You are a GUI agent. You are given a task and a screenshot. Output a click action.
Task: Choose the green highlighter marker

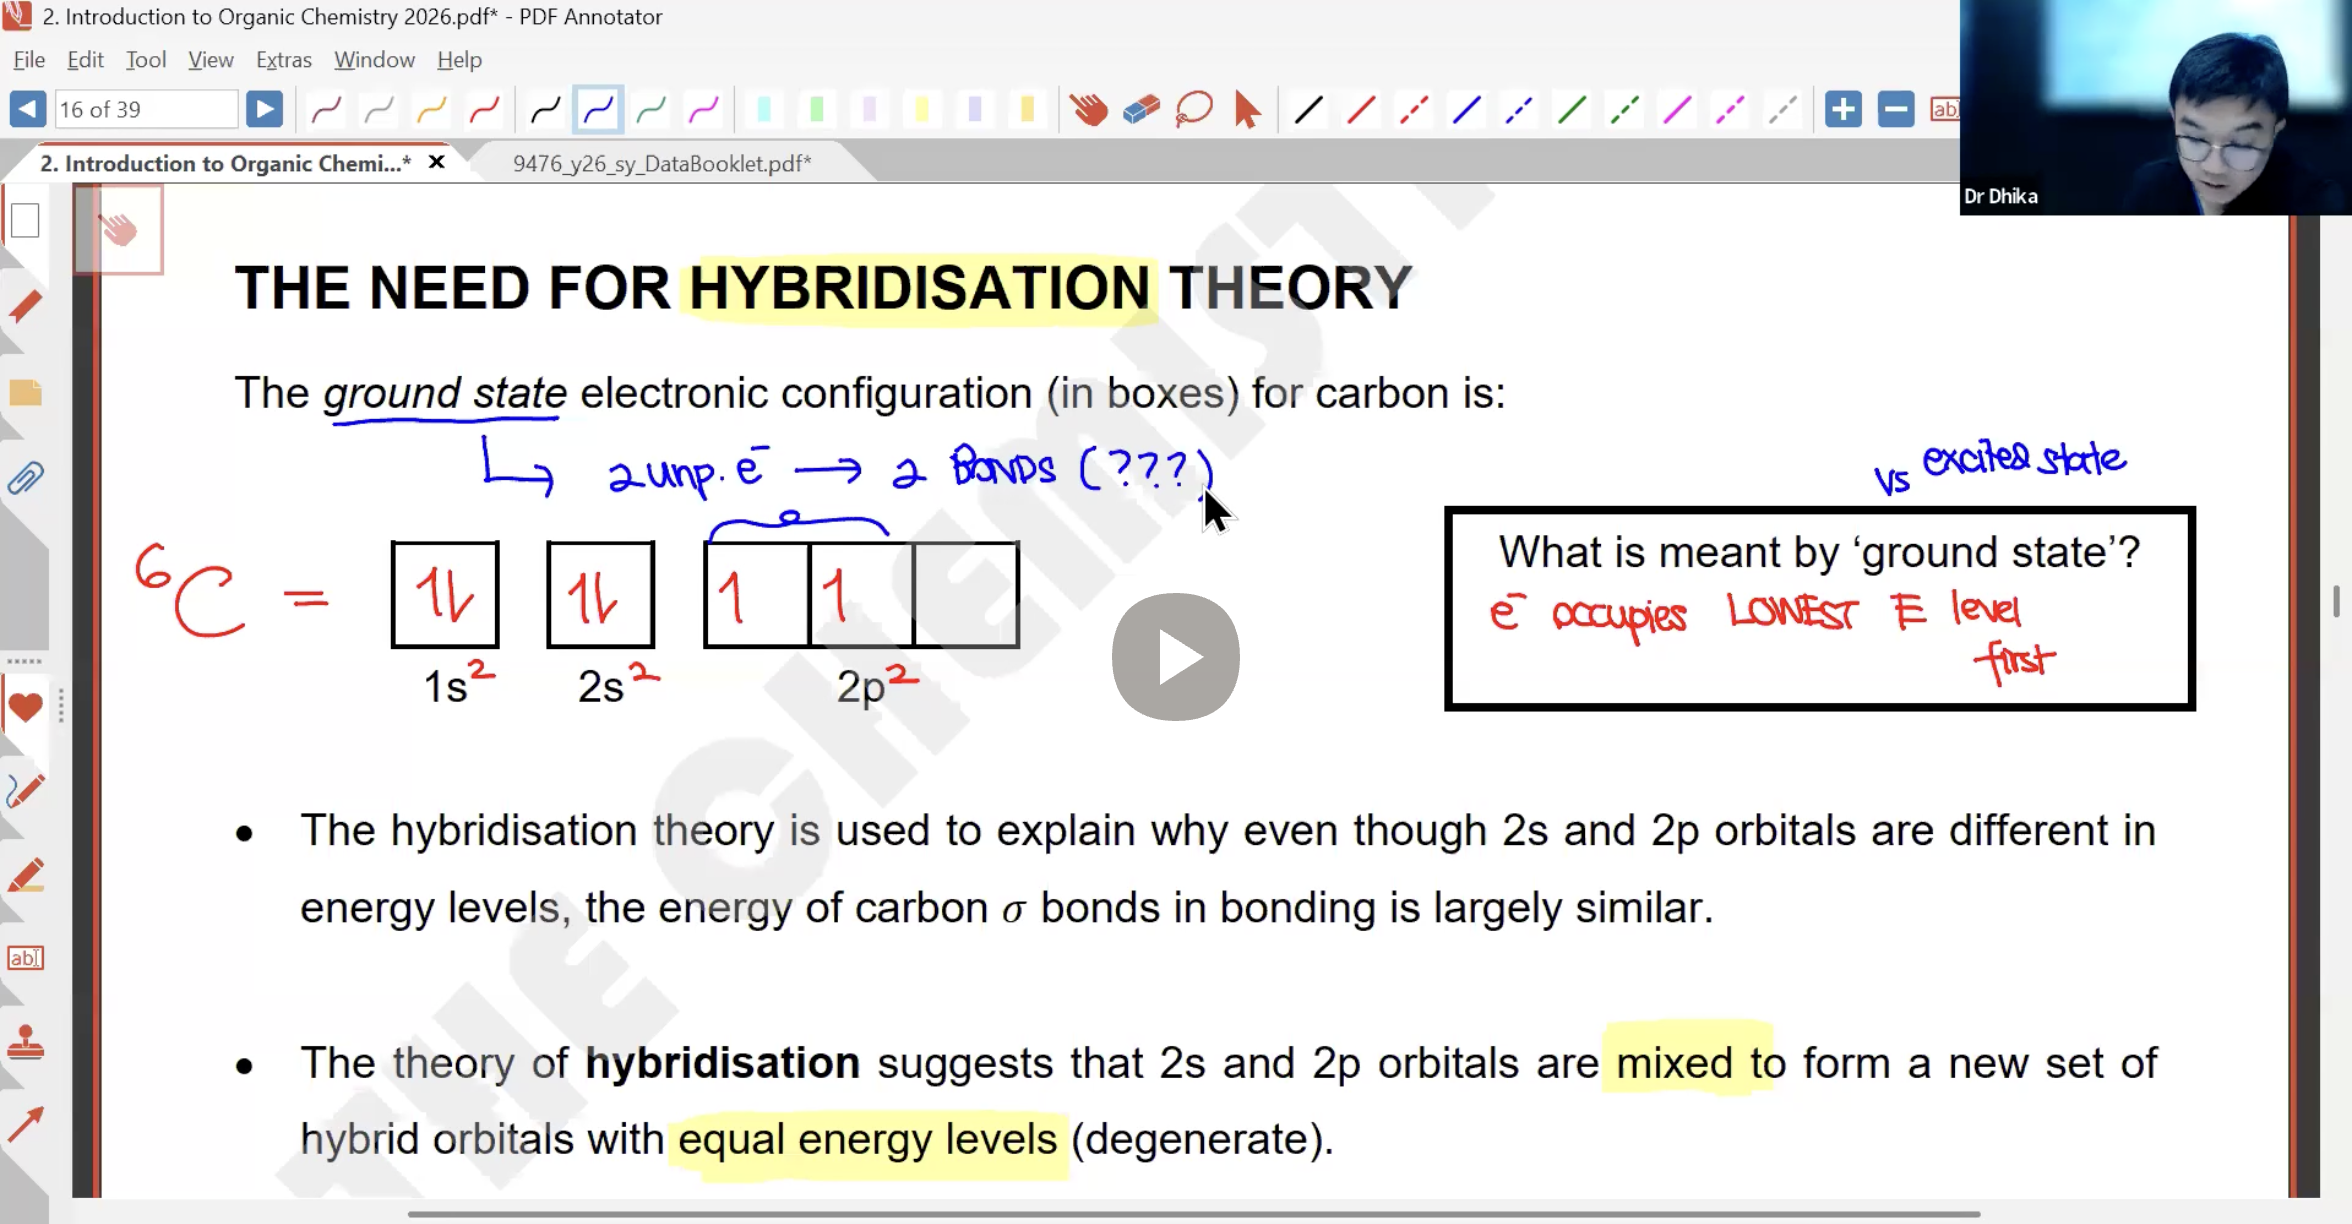point(816,110)
